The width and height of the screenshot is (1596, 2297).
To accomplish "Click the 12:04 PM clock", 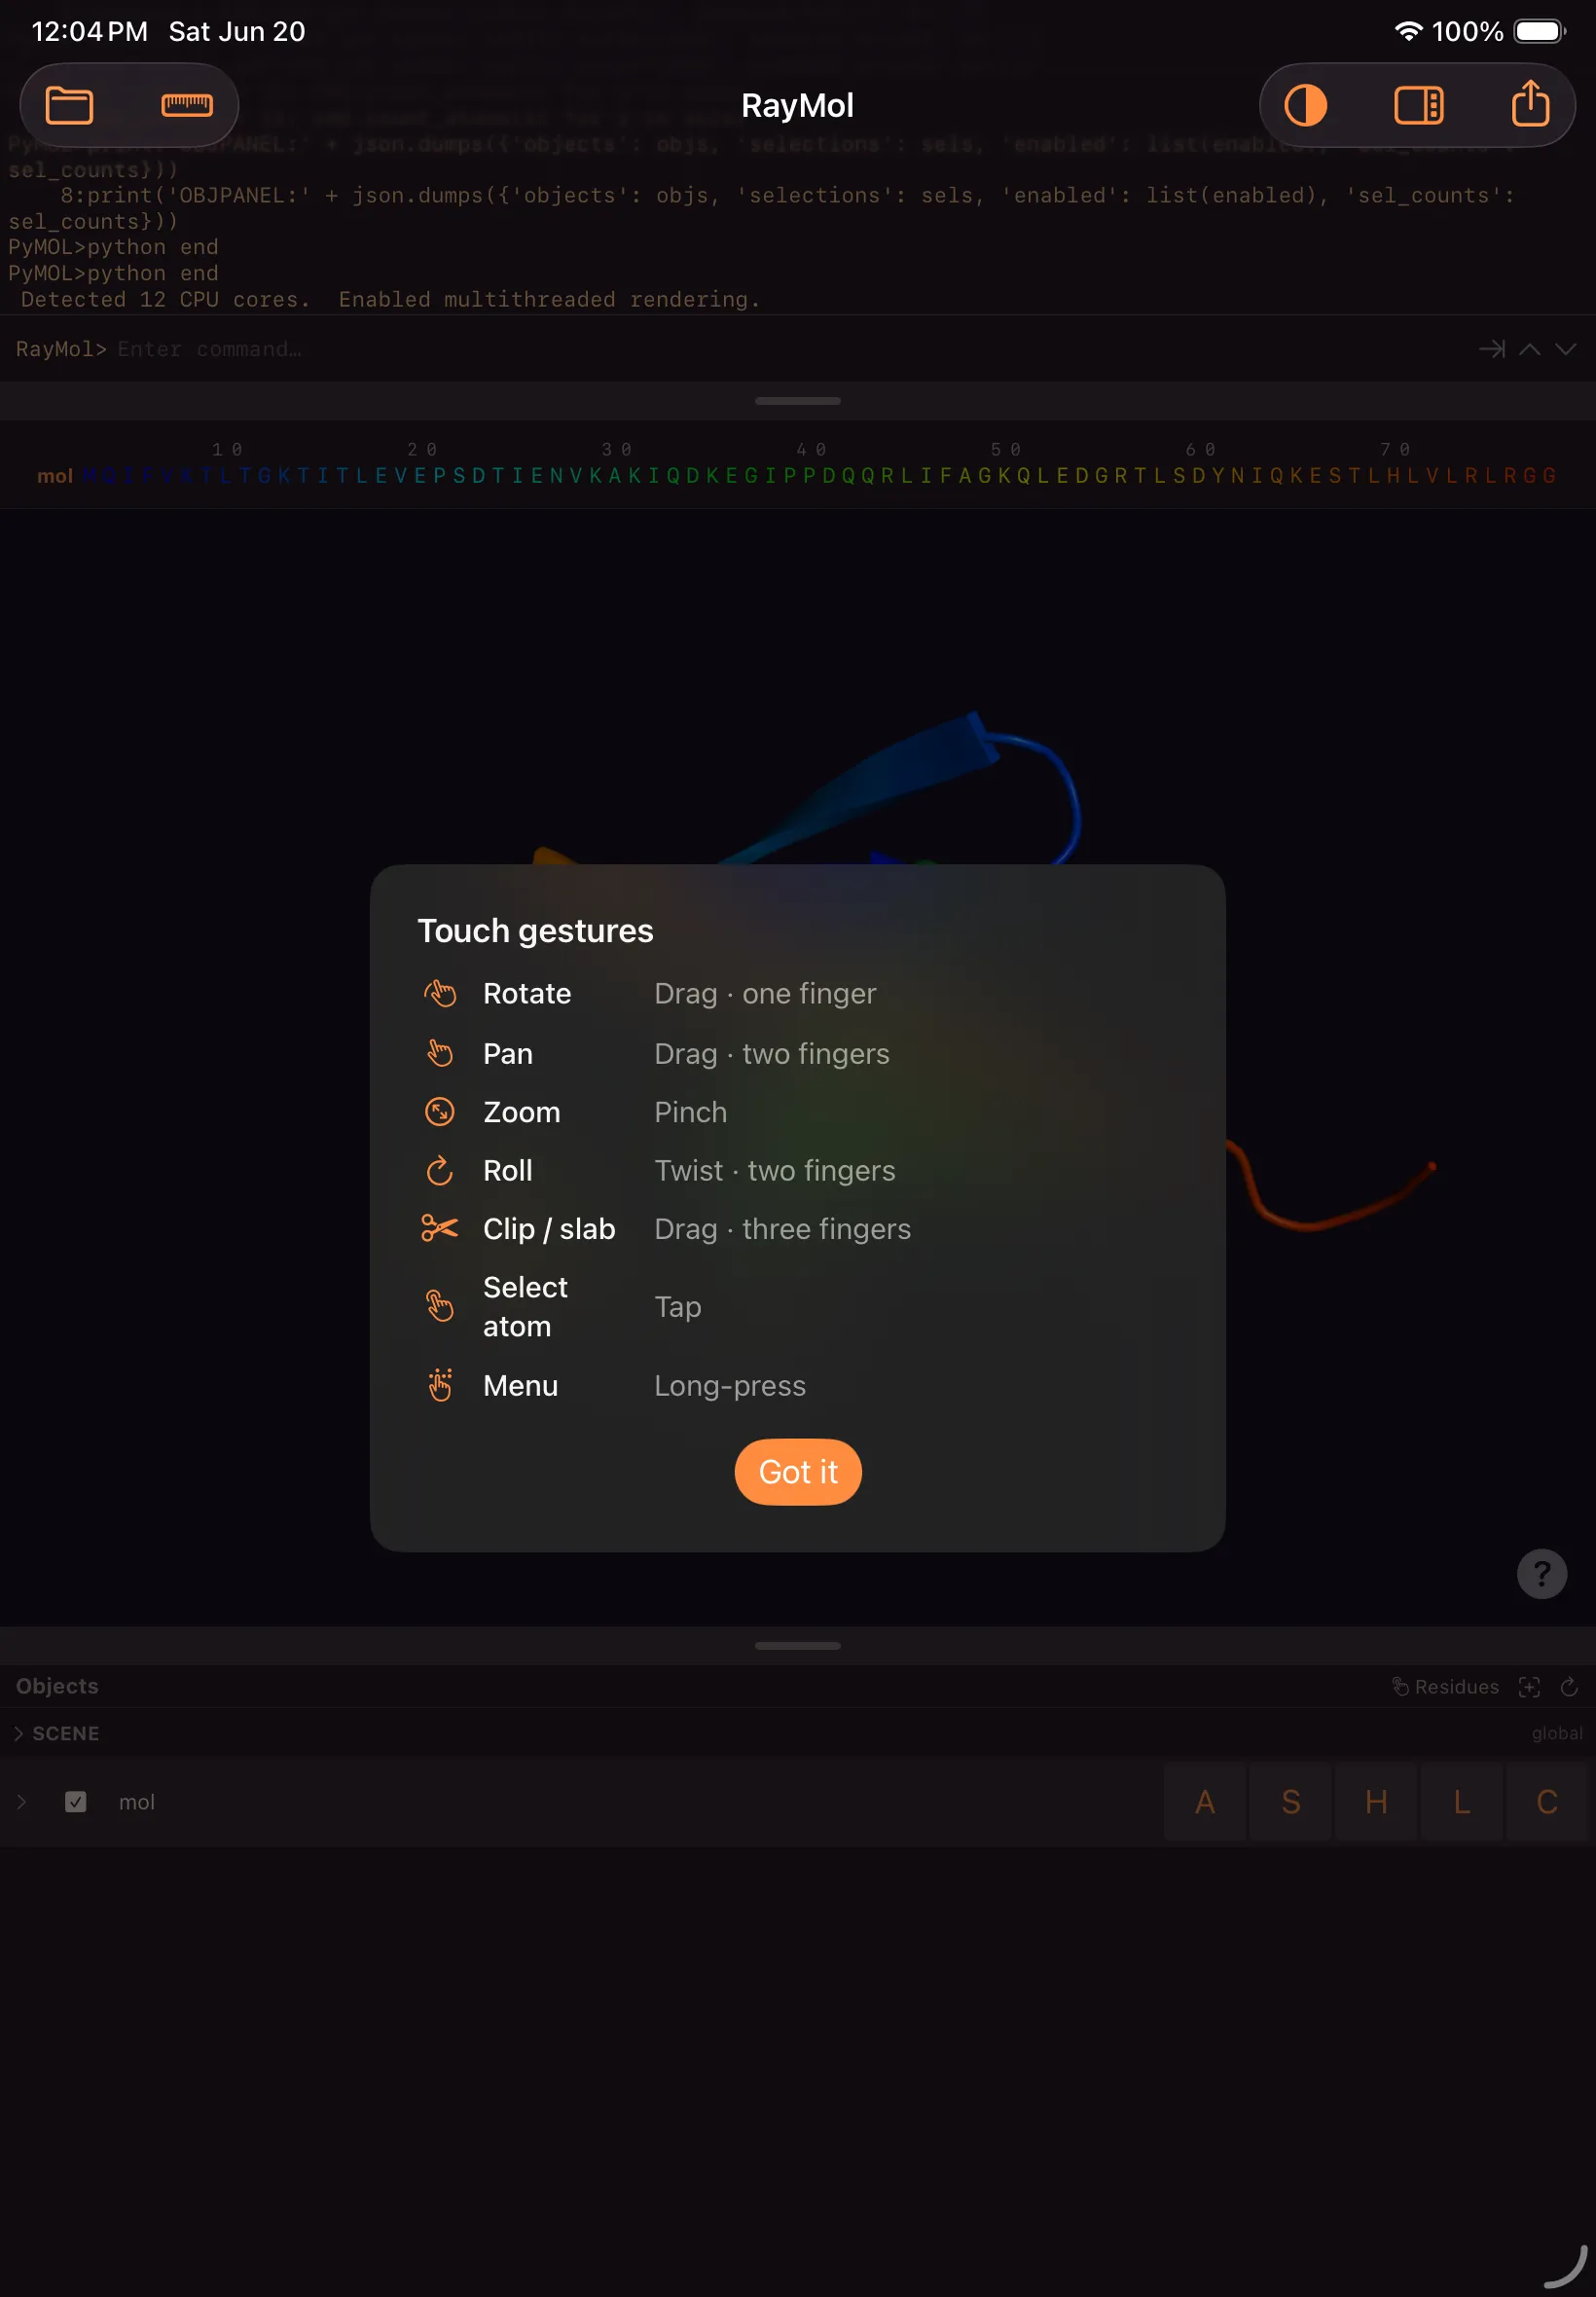I will point(89,31).
